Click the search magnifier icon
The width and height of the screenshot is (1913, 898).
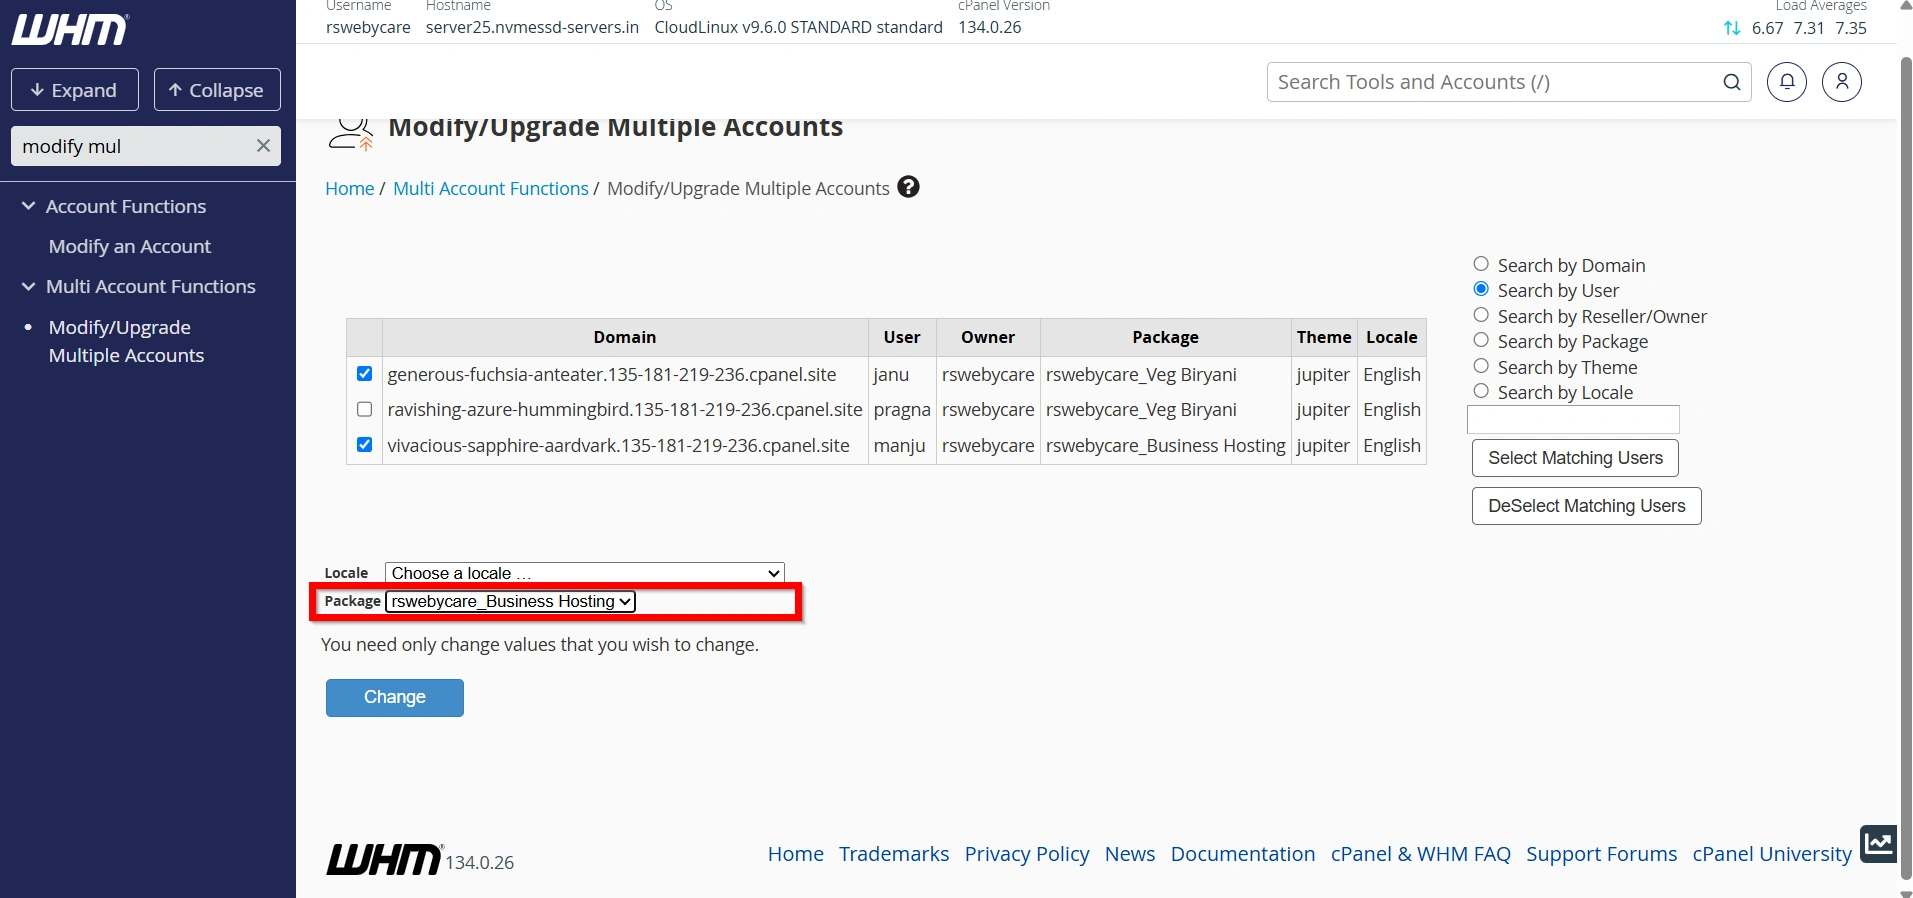point(1732,82)
